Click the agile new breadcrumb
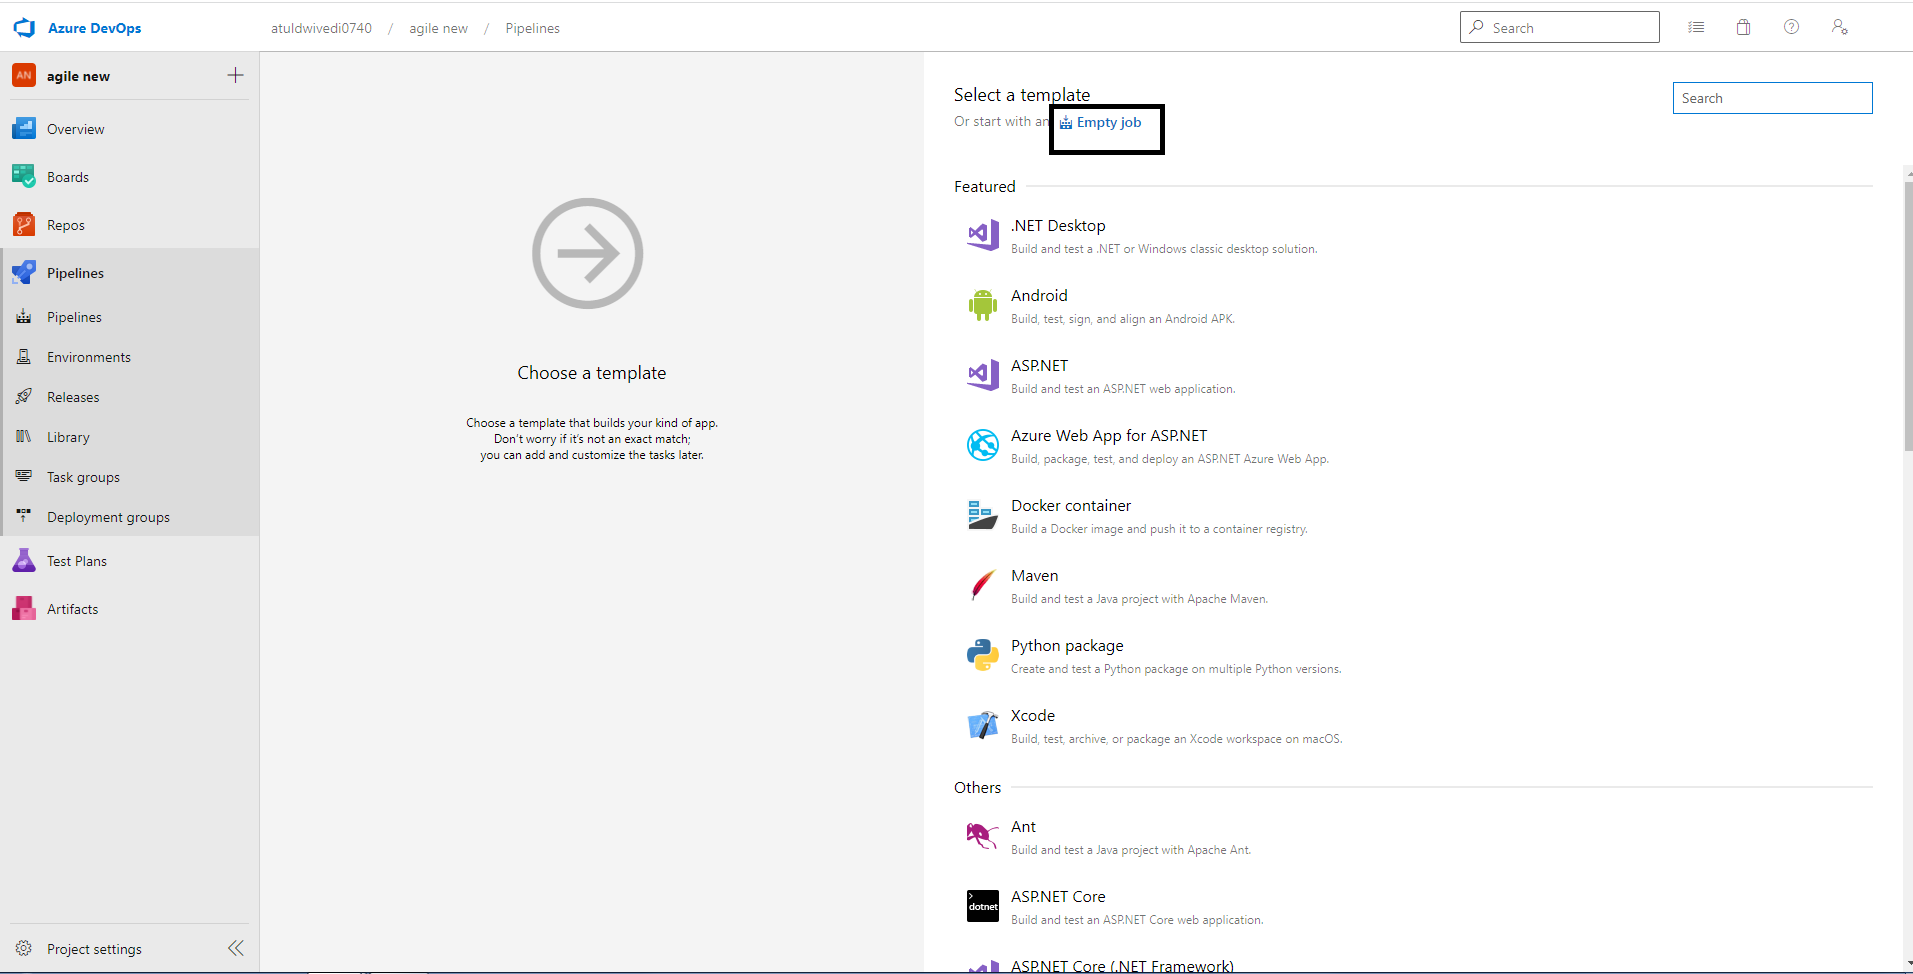This screenshot has height=974, width=1913. tap(438, 28)
